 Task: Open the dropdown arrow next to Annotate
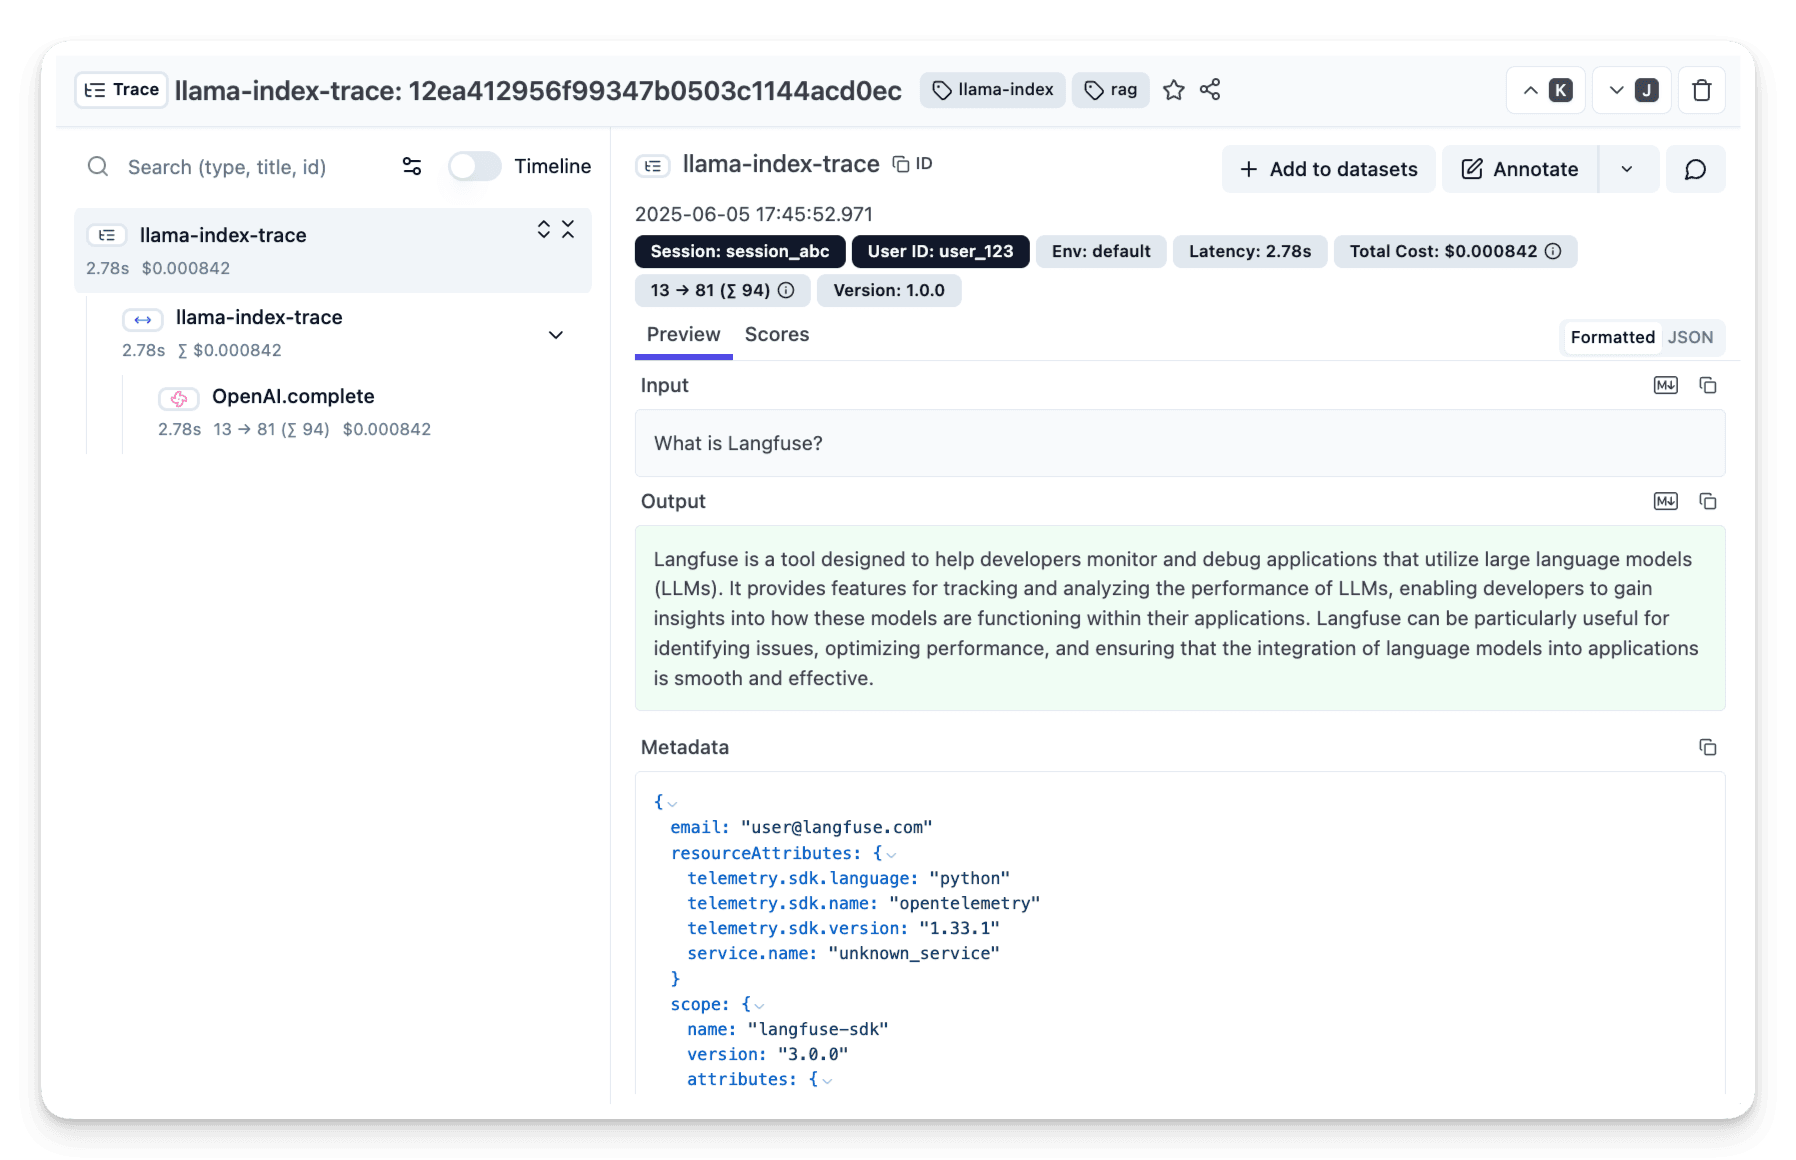[1627, 169]
